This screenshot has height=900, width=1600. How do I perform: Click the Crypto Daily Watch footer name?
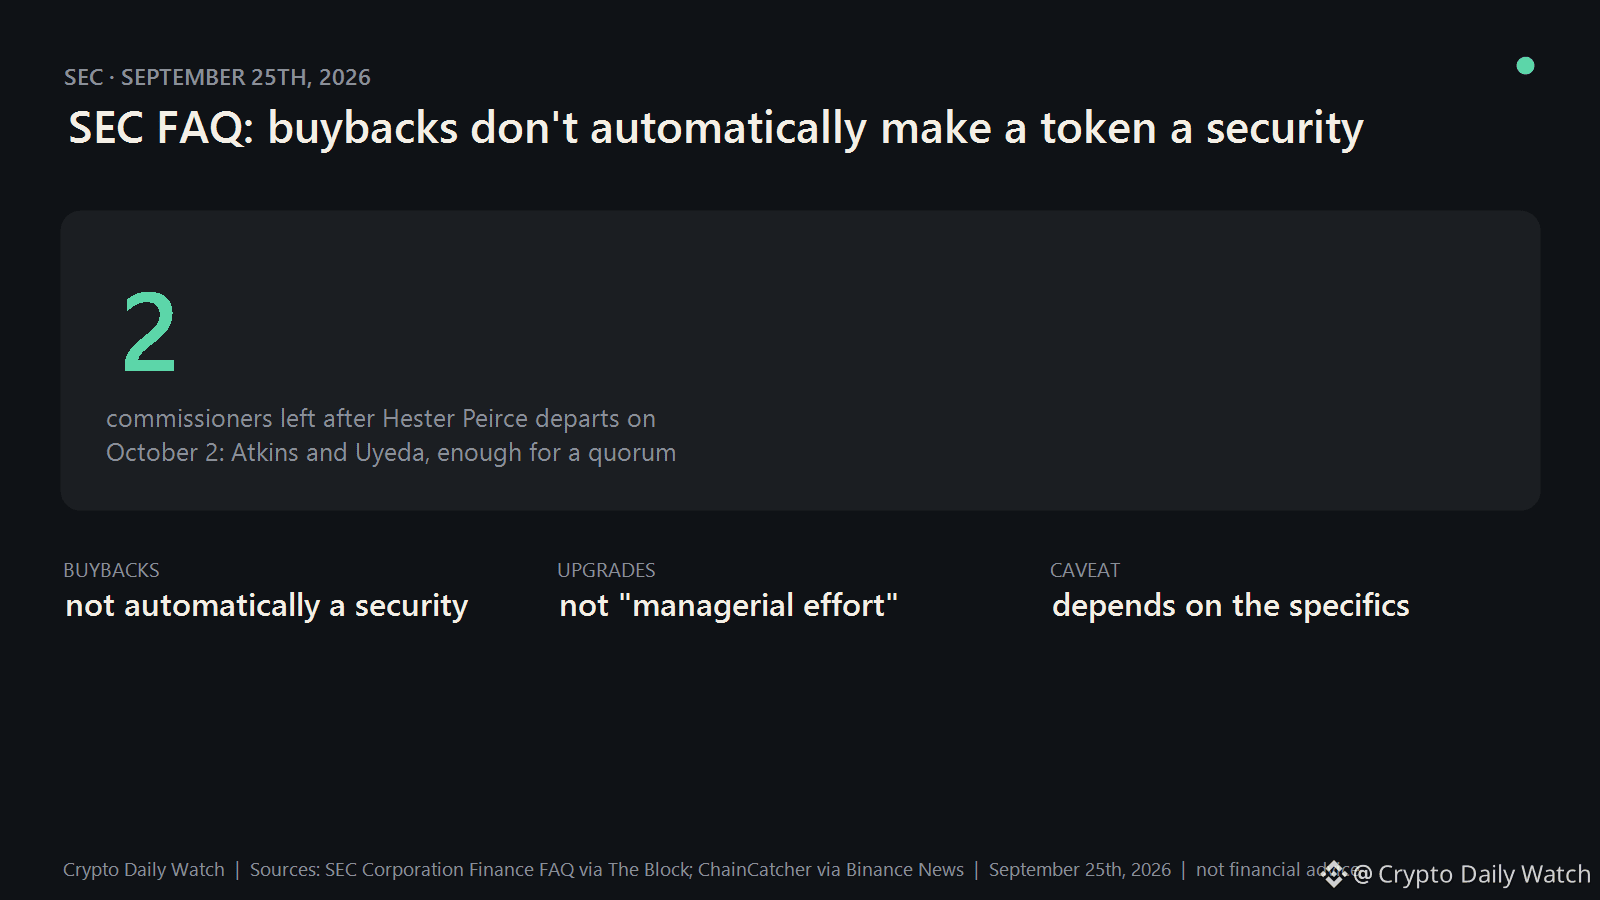point(144,870)
